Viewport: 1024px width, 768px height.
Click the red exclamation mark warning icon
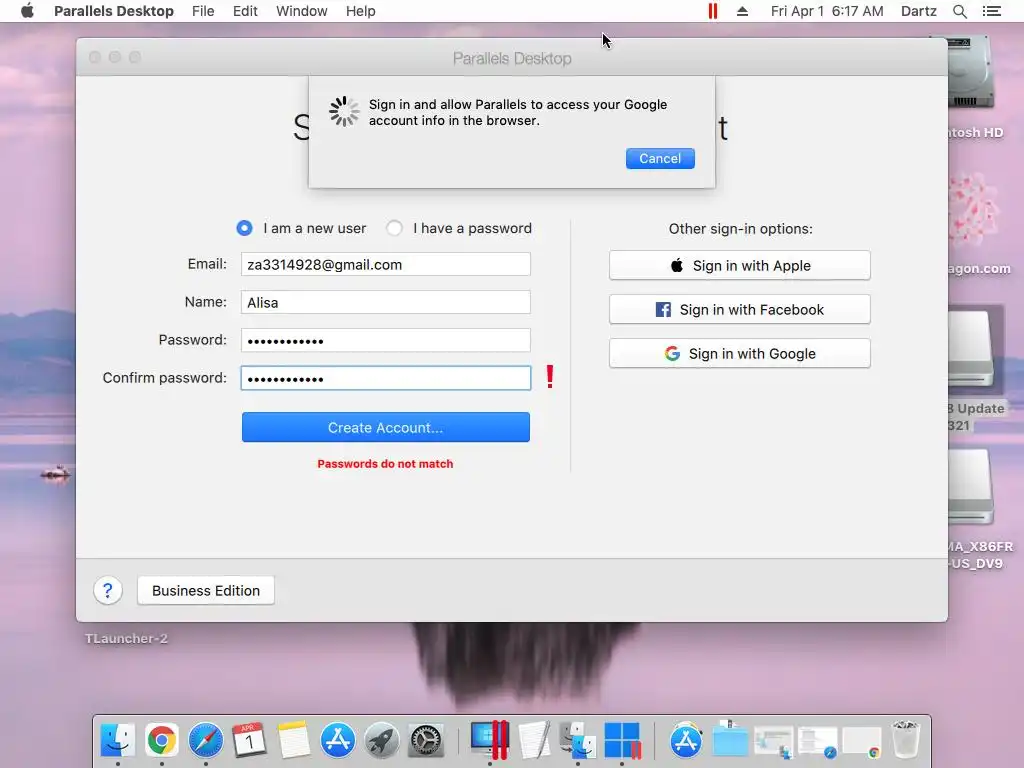tap(550, 377)
